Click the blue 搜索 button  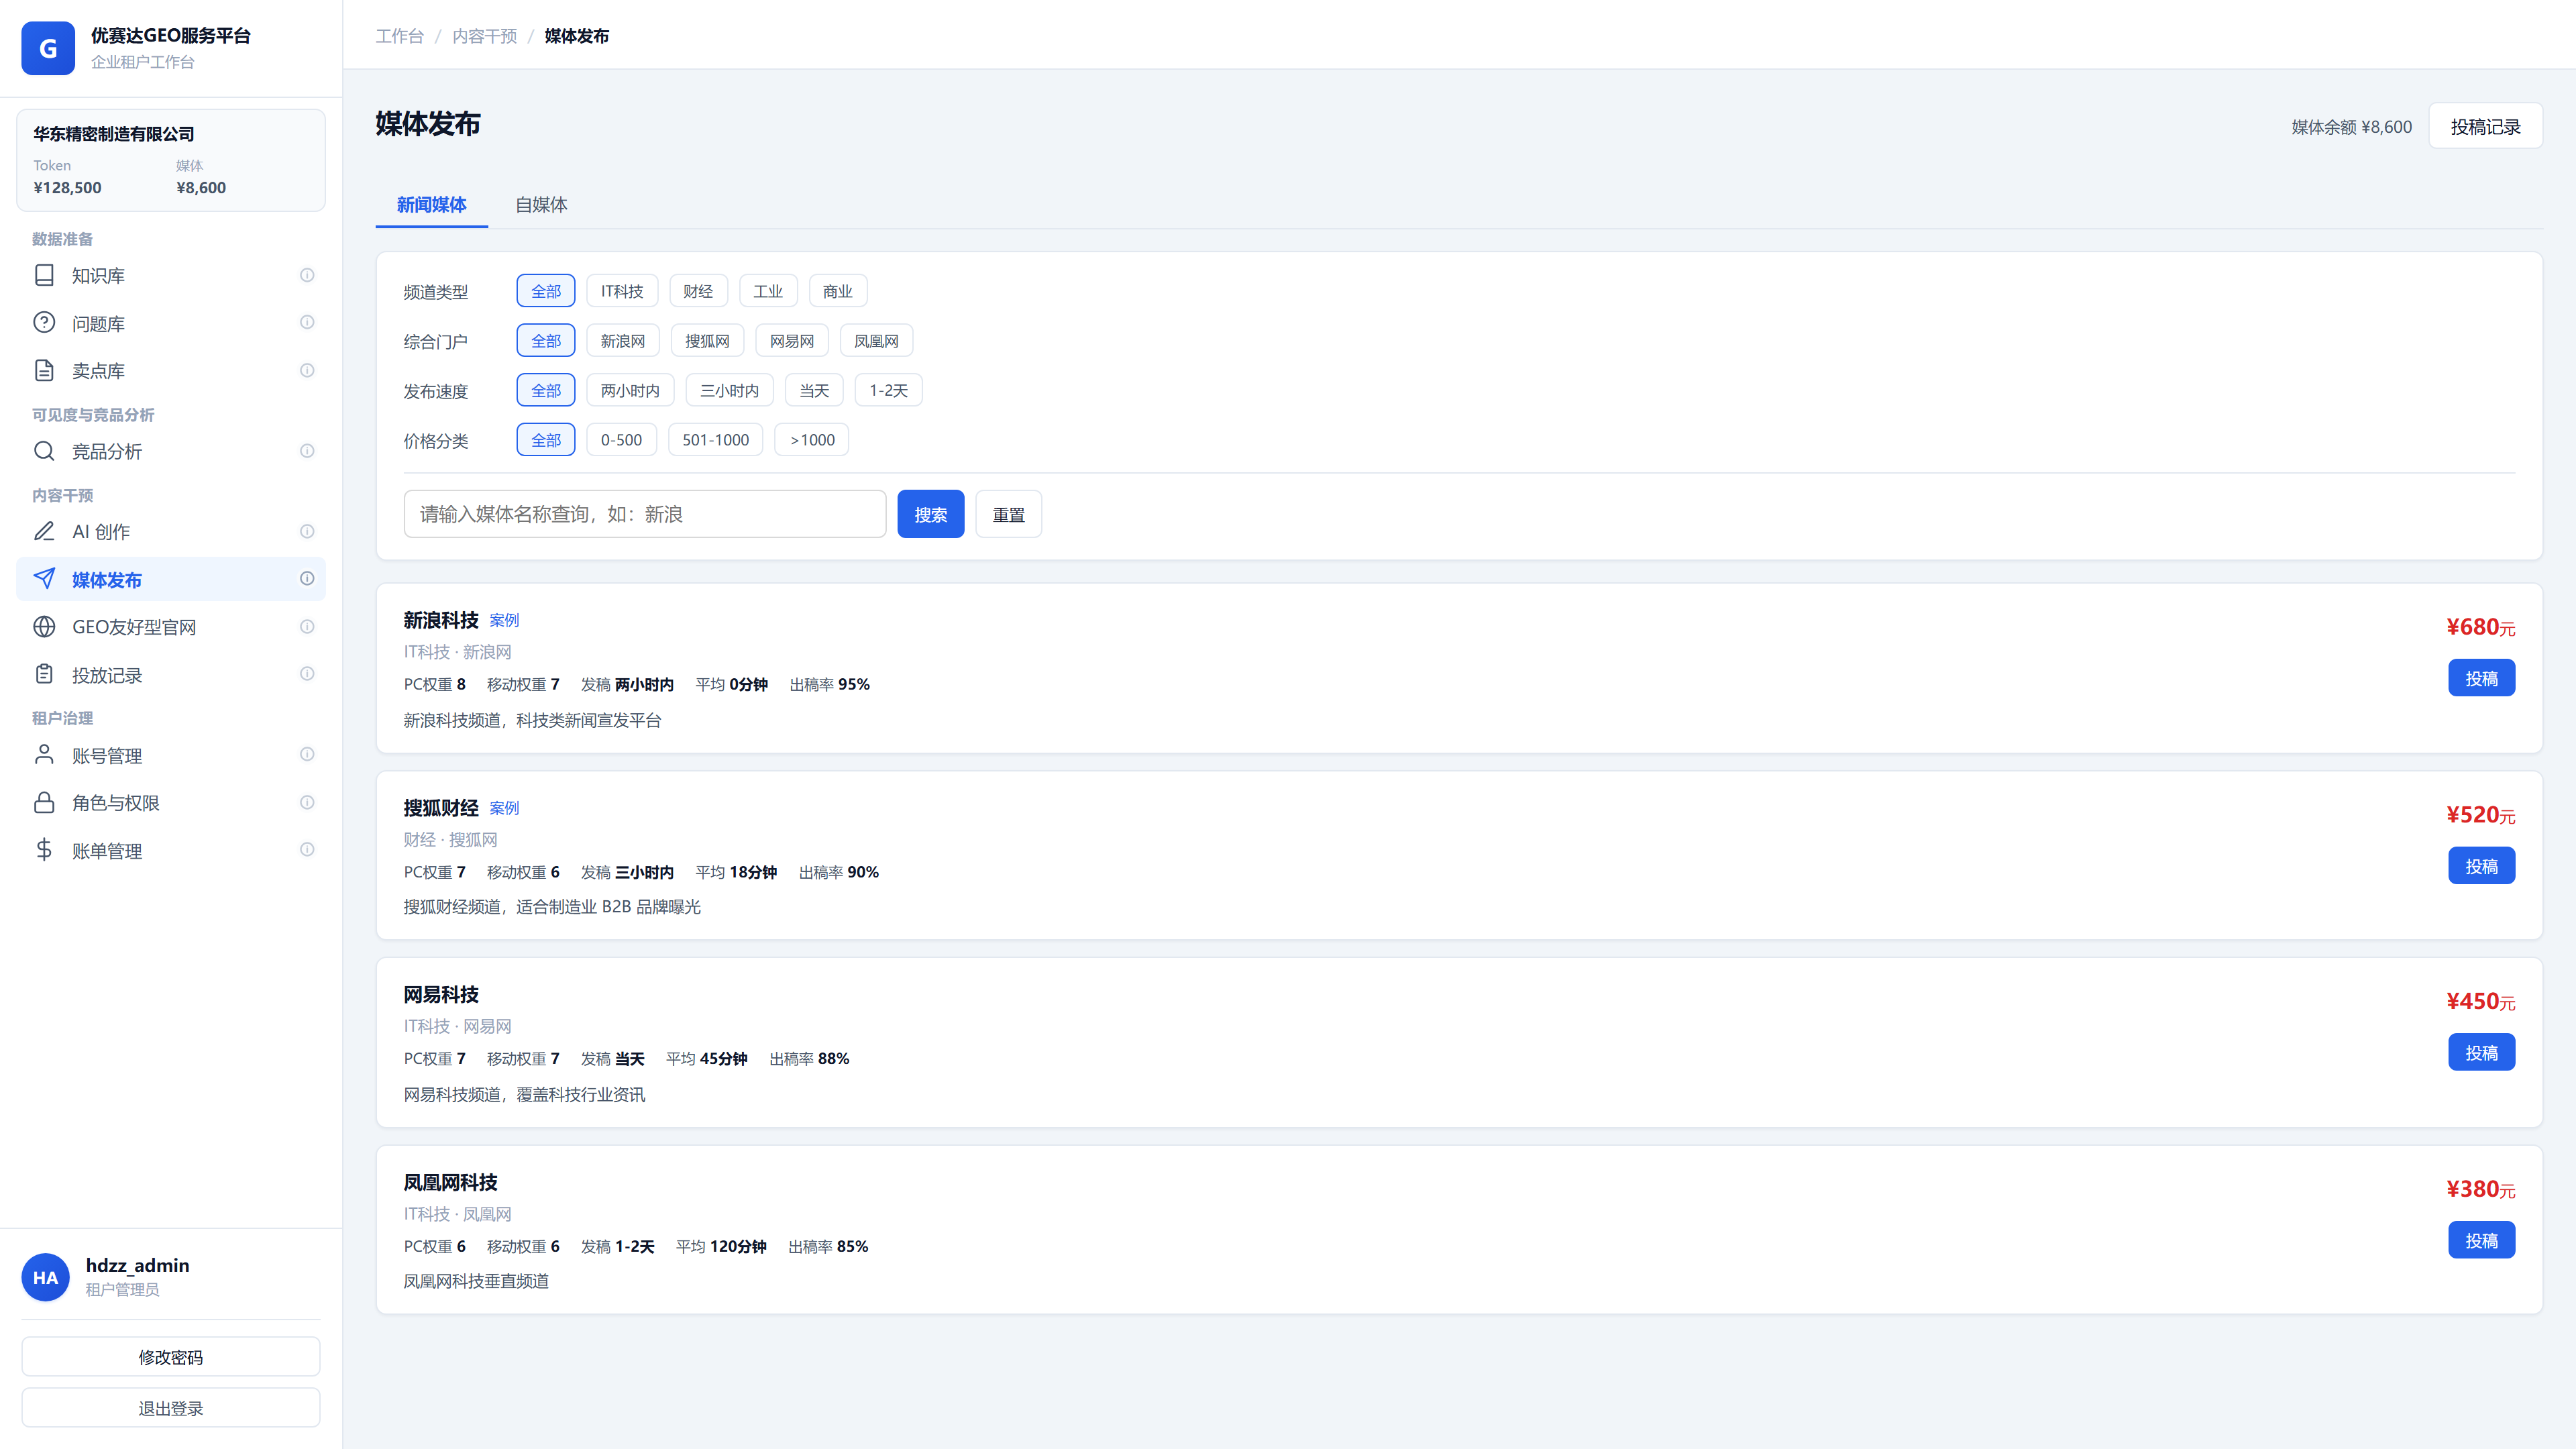931,514
